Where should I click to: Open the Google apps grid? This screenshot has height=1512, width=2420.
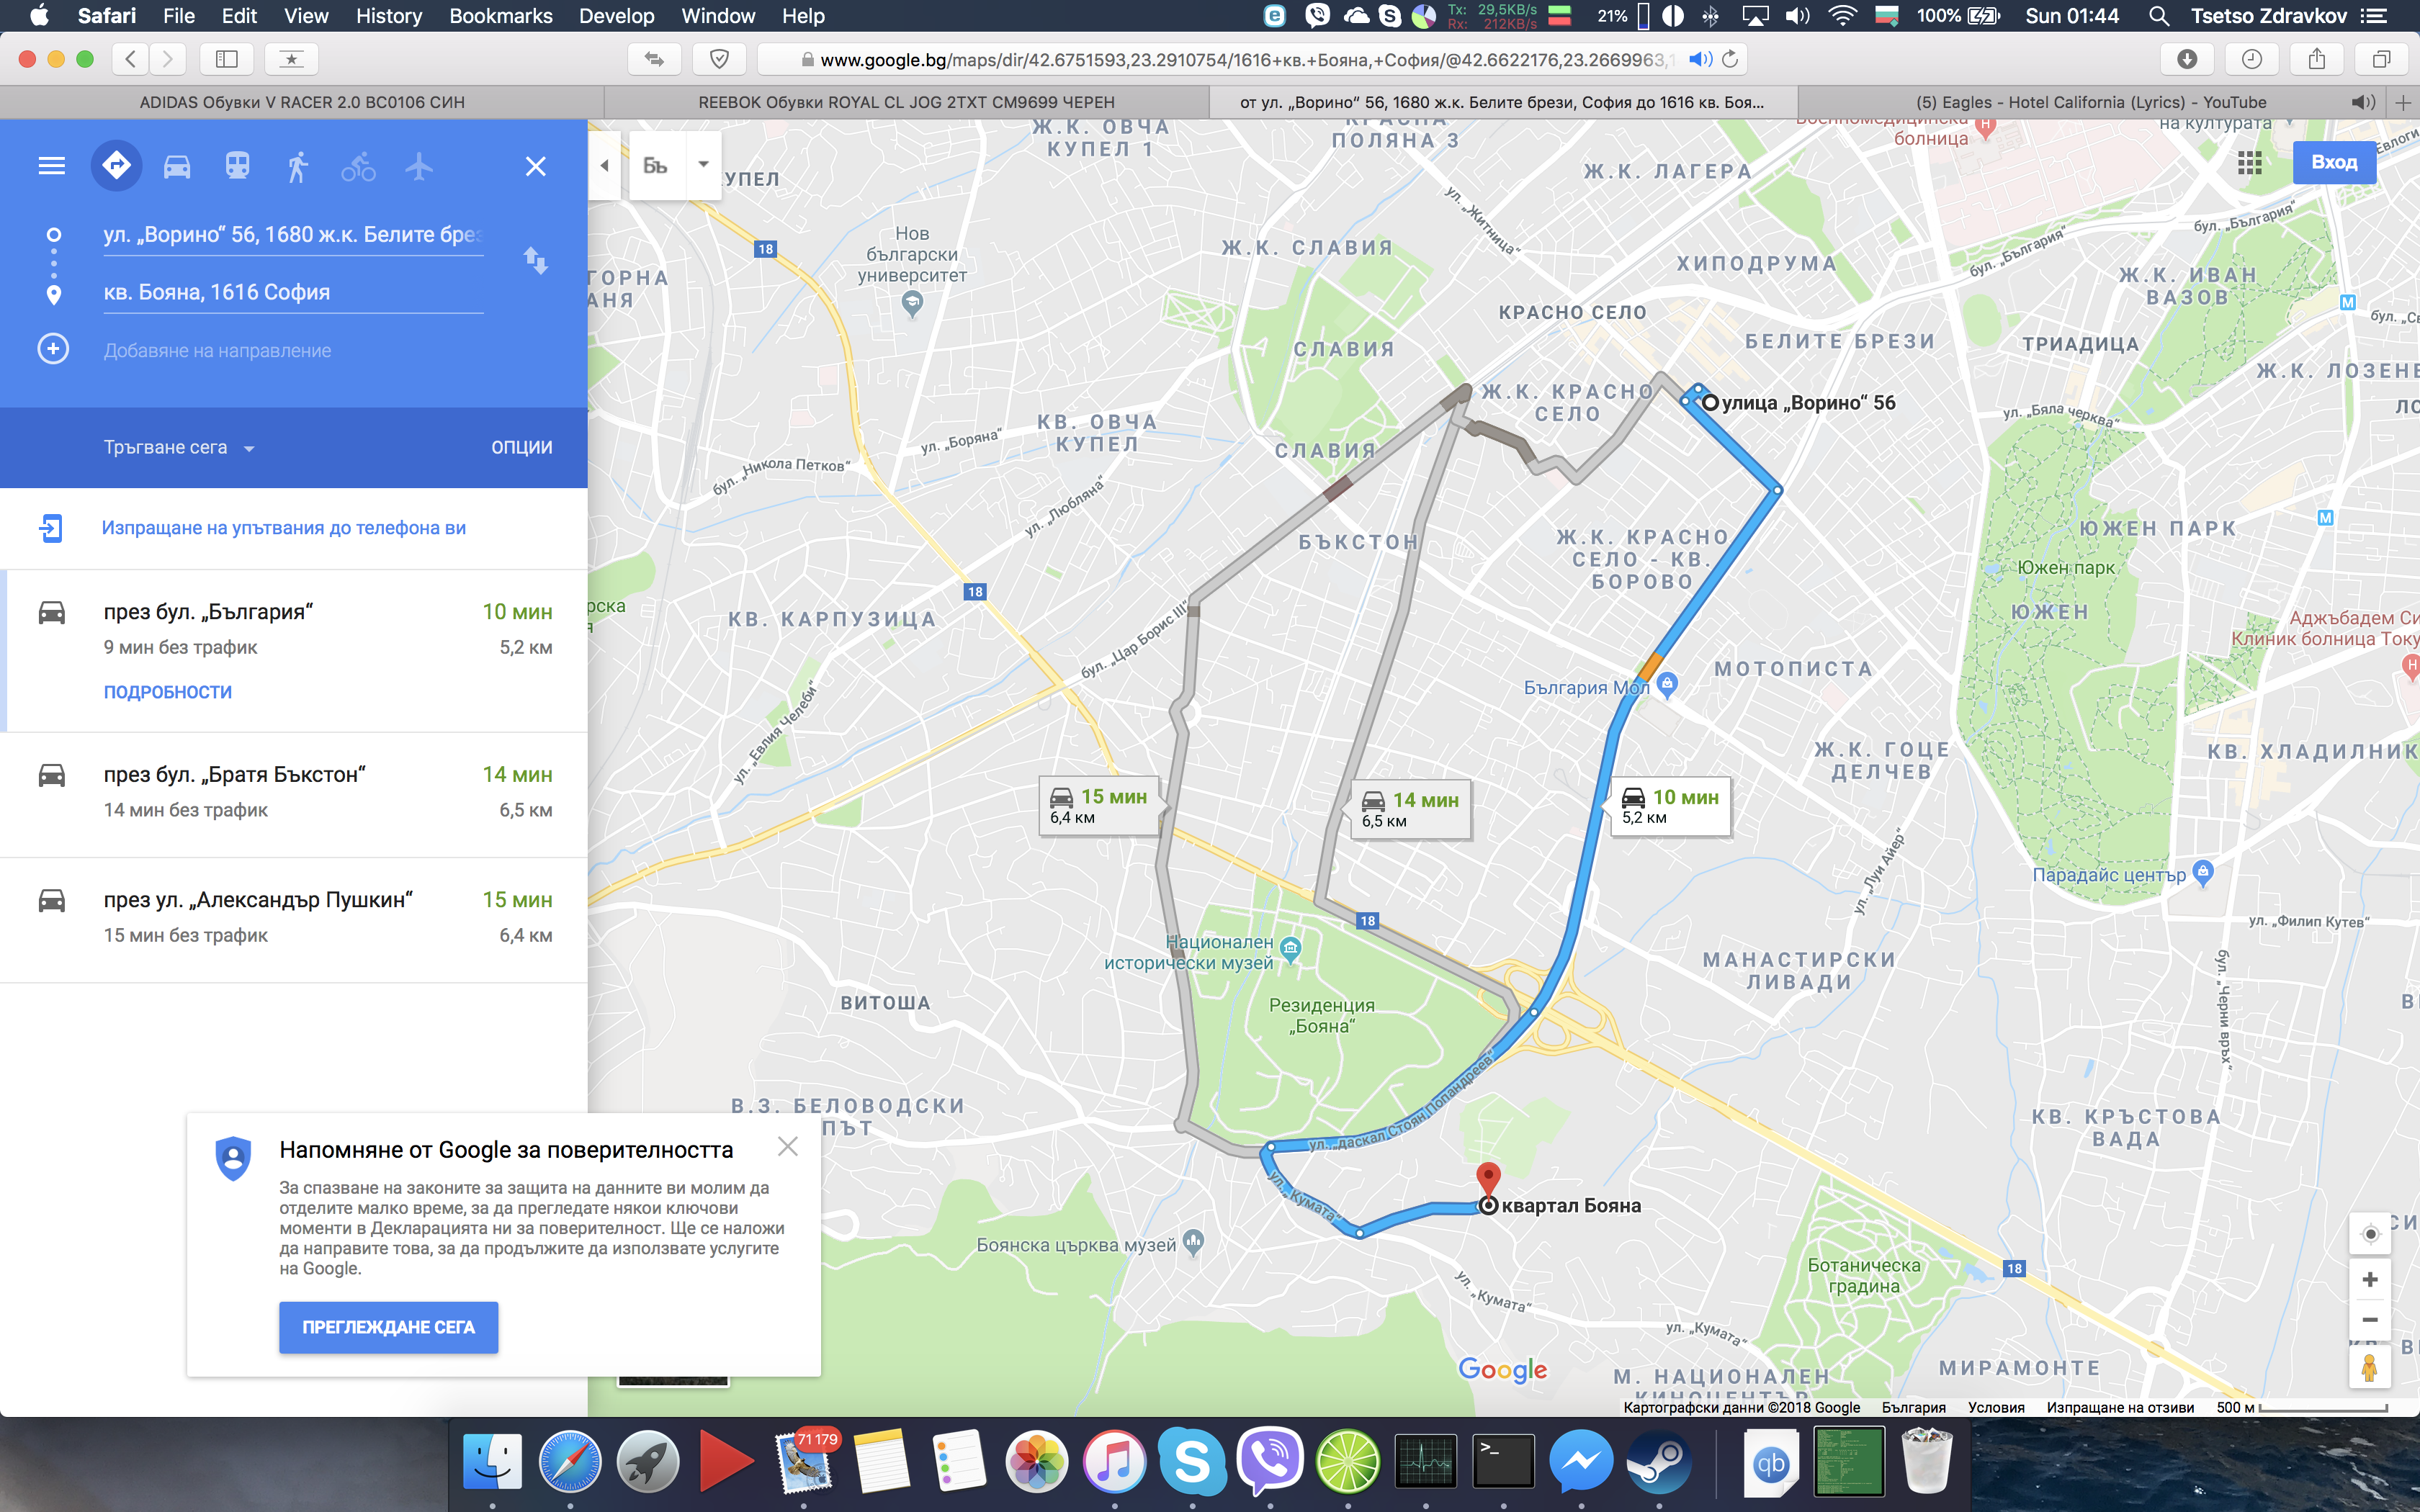coord(2250,163)
